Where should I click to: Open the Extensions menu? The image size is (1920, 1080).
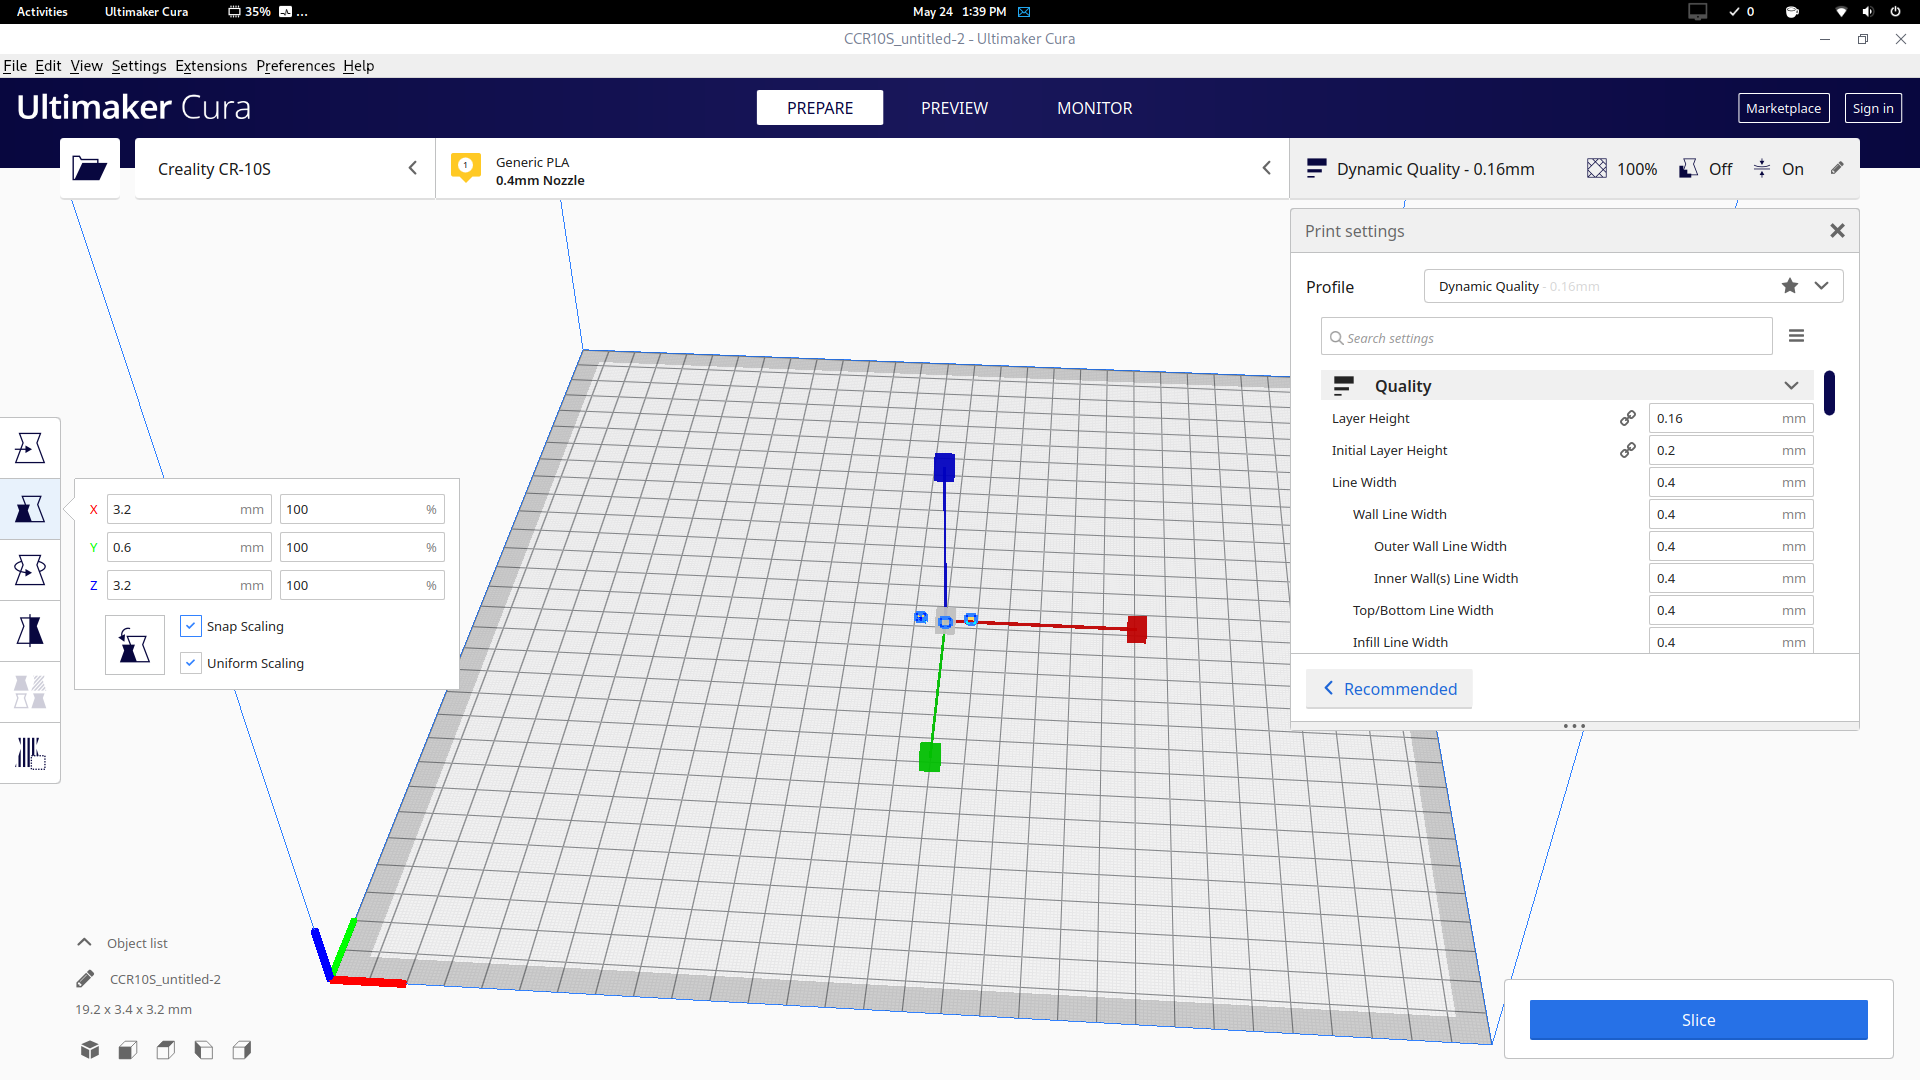[211, 66]
